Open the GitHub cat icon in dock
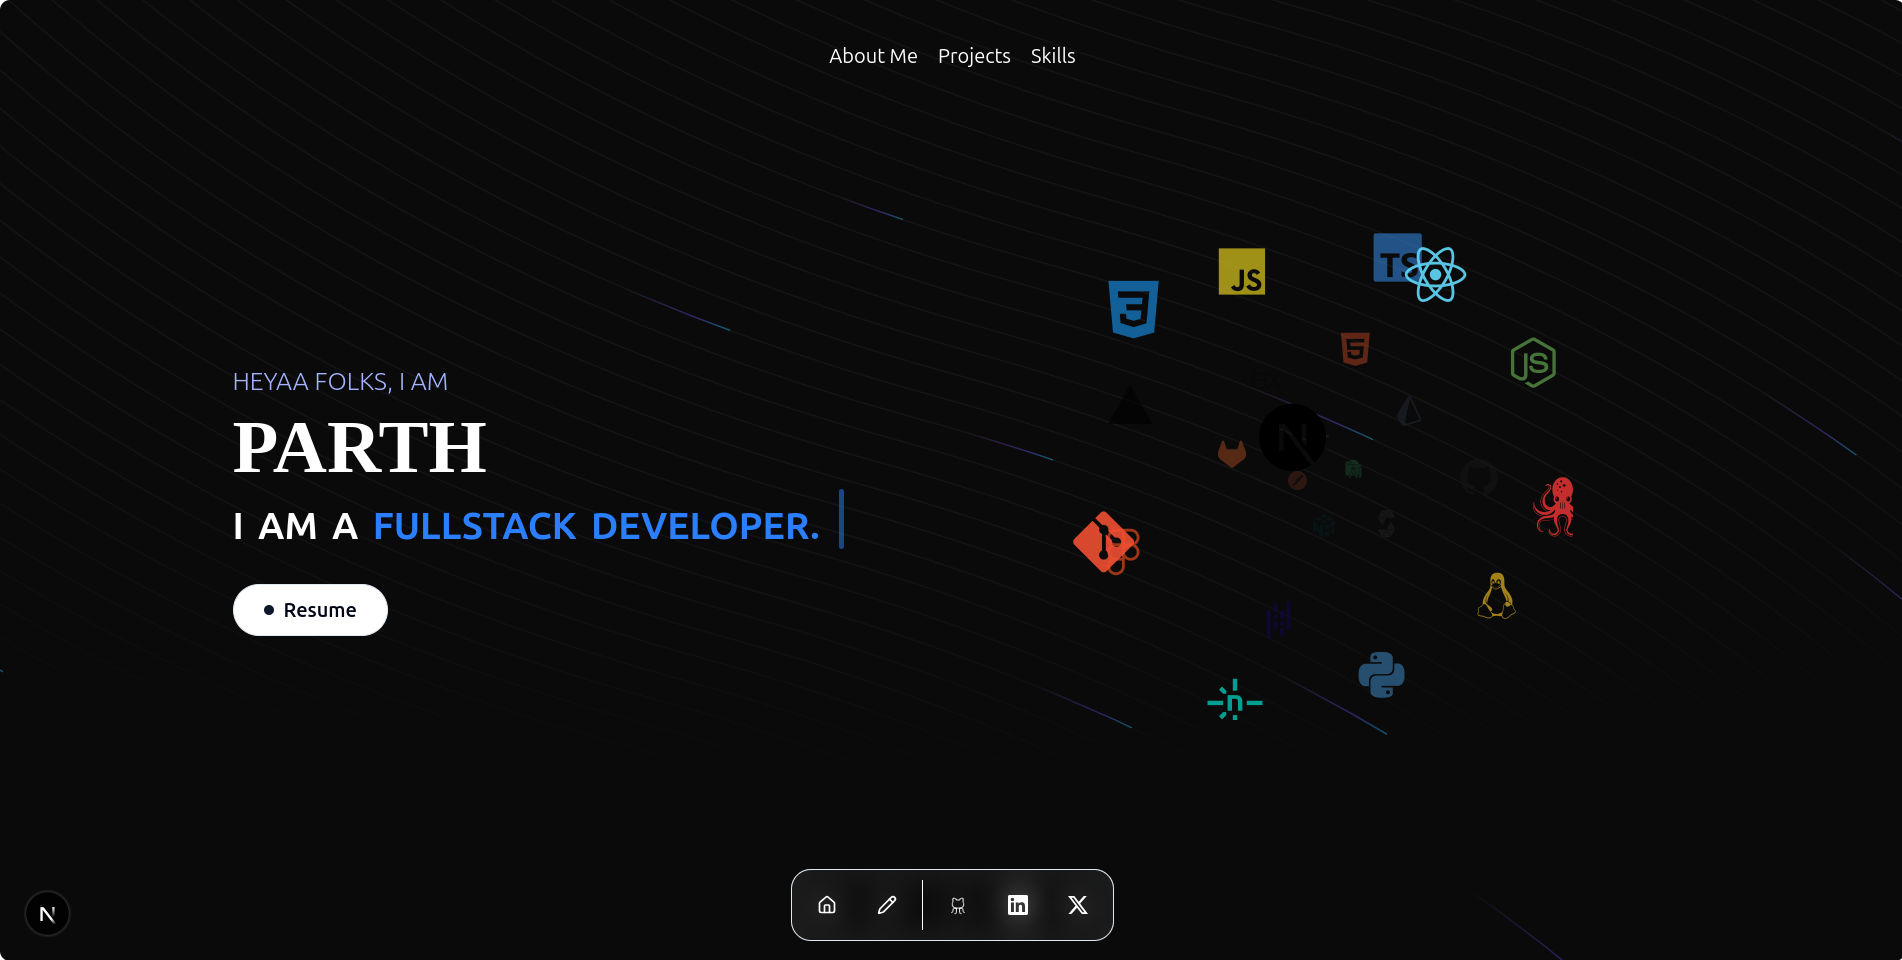1902x960 pixels. tap(958, 905)
